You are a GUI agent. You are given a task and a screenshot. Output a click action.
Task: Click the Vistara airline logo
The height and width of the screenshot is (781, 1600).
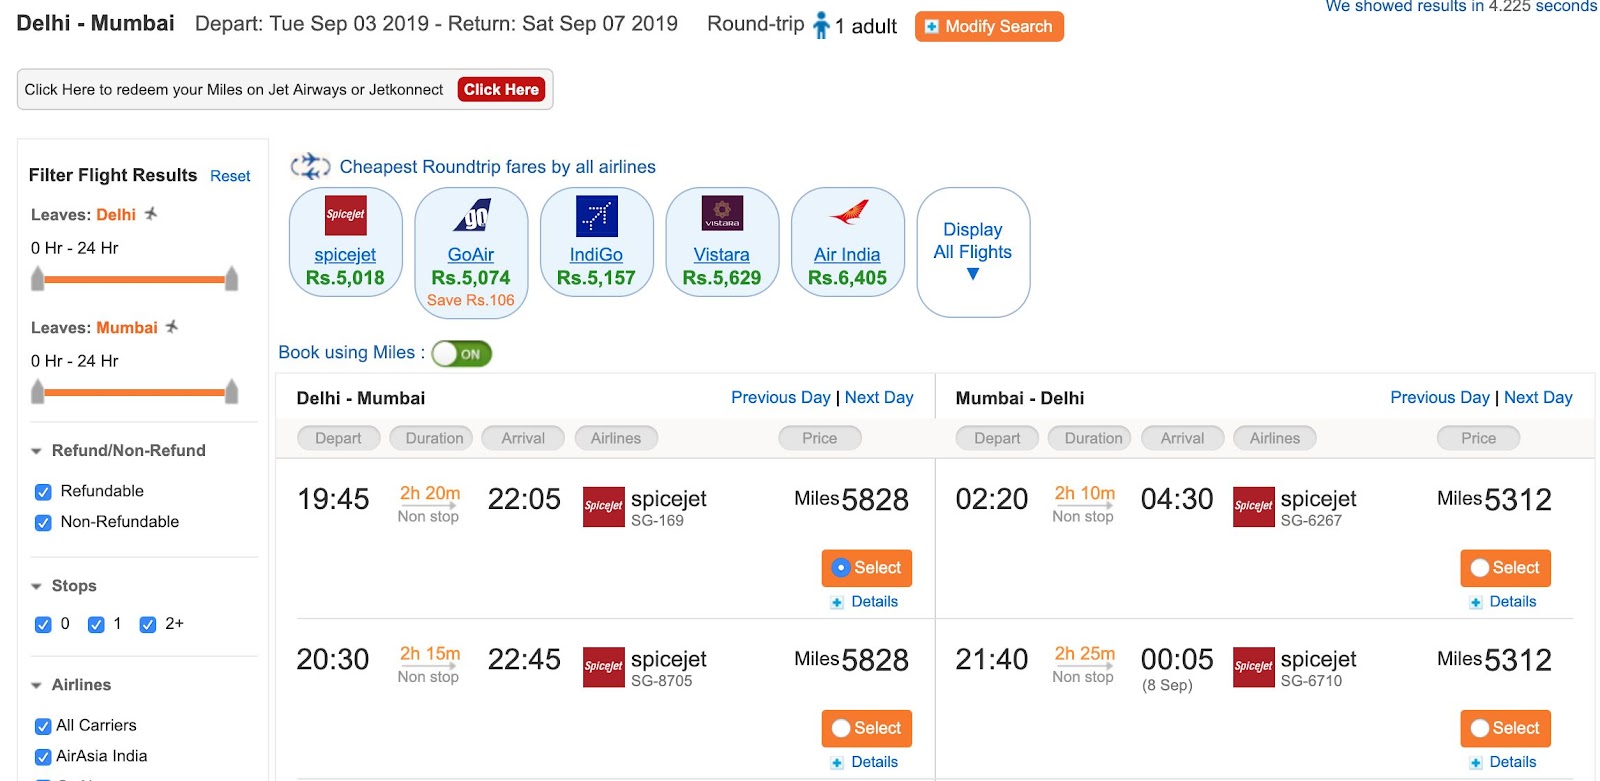722,213
